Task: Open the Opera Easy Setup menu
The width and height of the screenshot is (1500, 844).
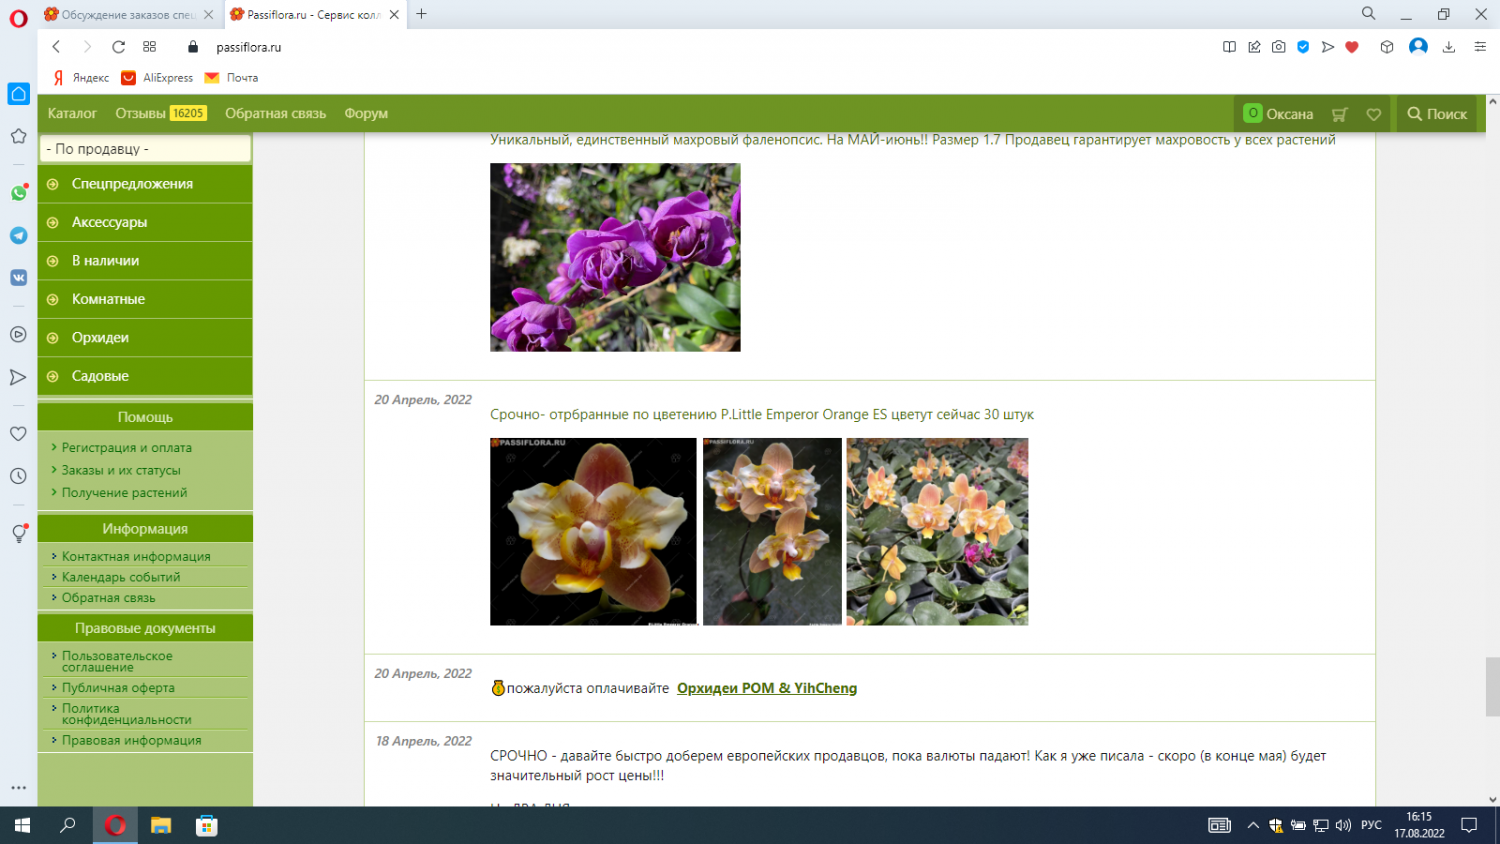Action: click(1480, 47)
